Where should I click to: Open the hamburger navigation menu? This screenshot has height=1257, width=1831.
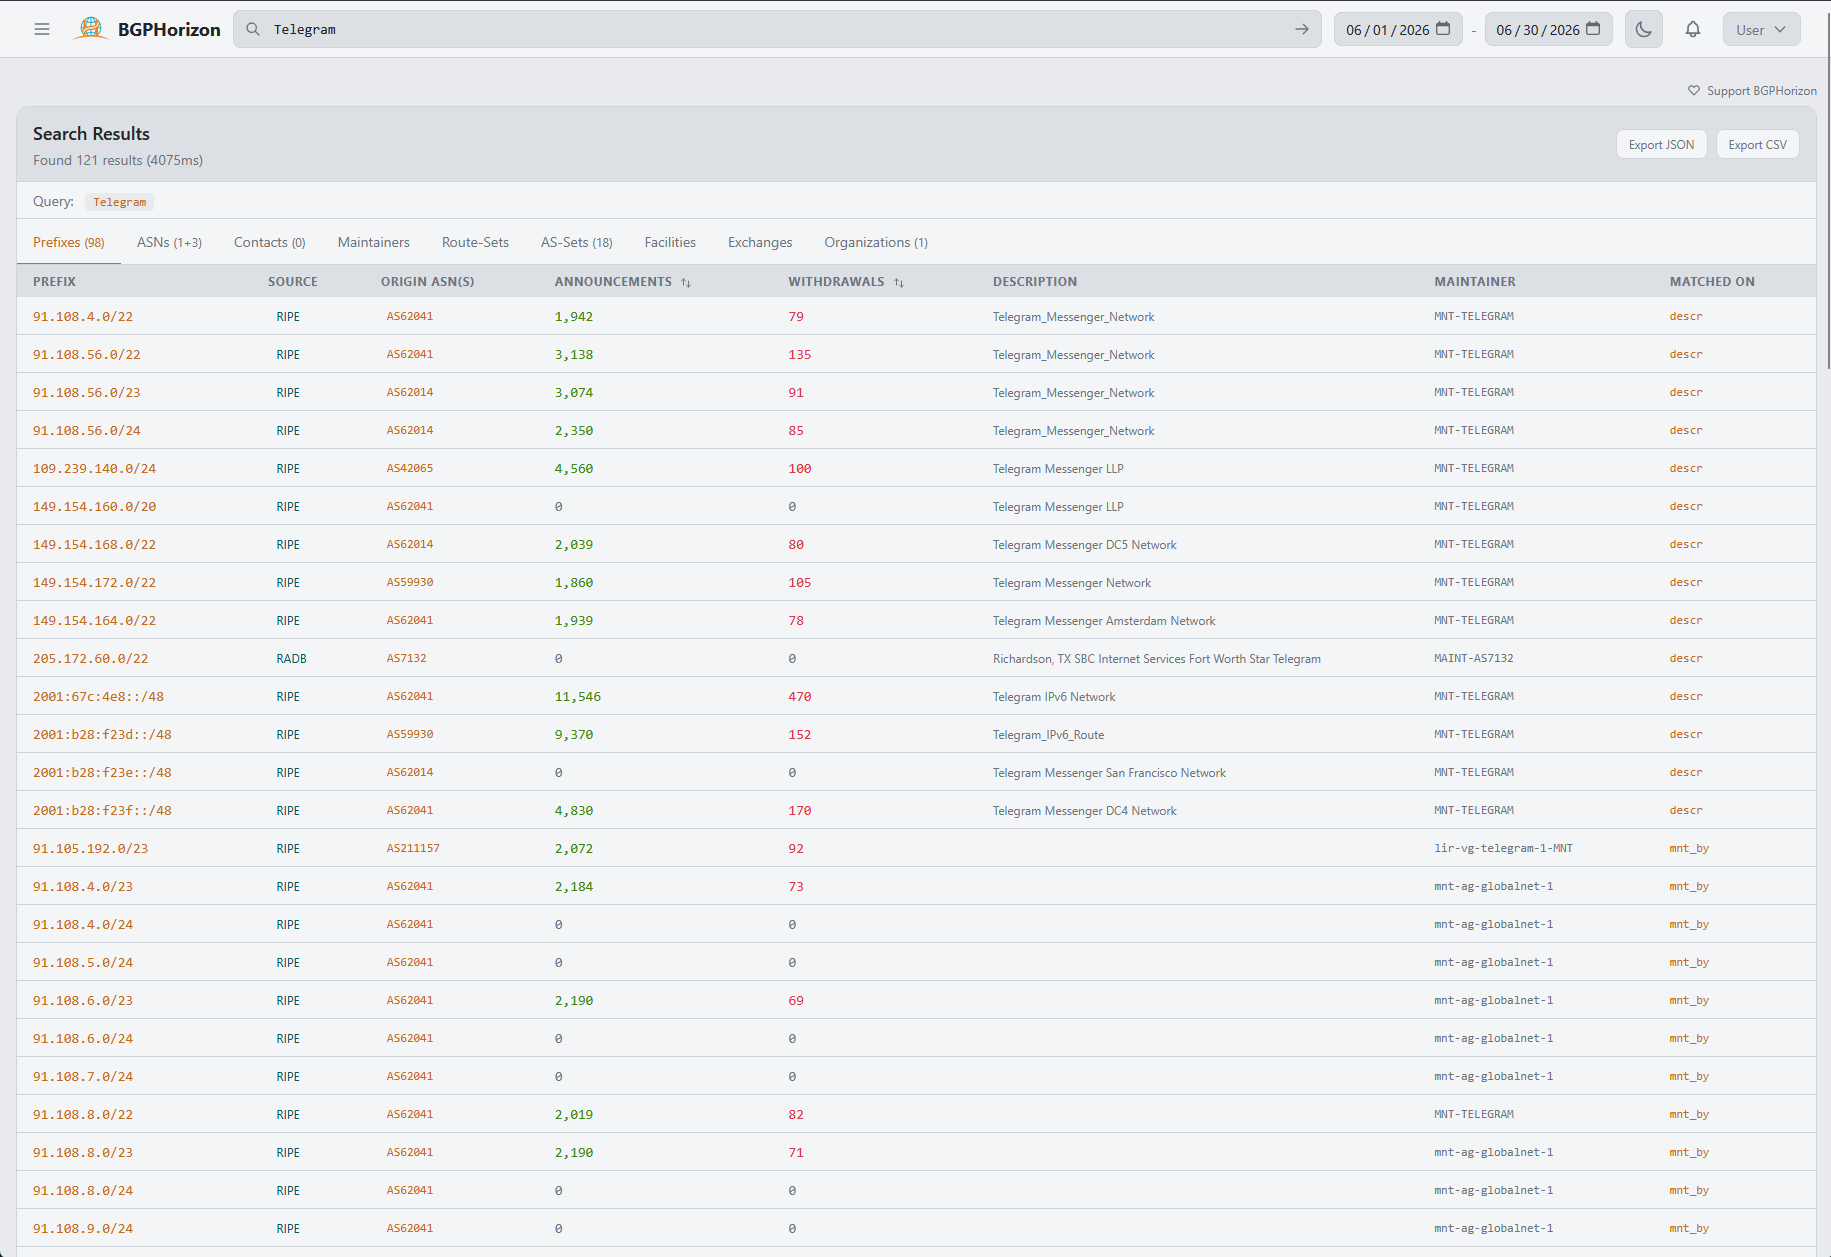click(42, 29)
